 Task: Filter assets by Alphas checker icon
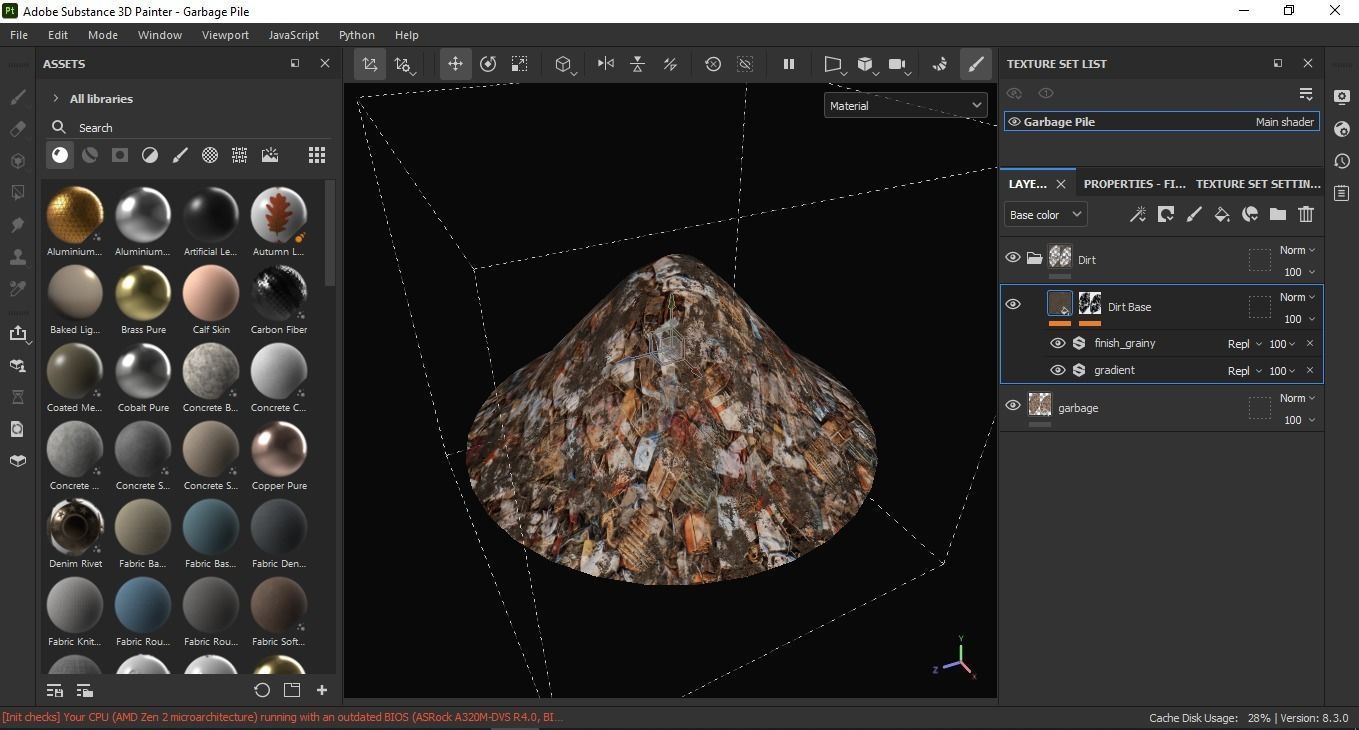click(210, 155)
